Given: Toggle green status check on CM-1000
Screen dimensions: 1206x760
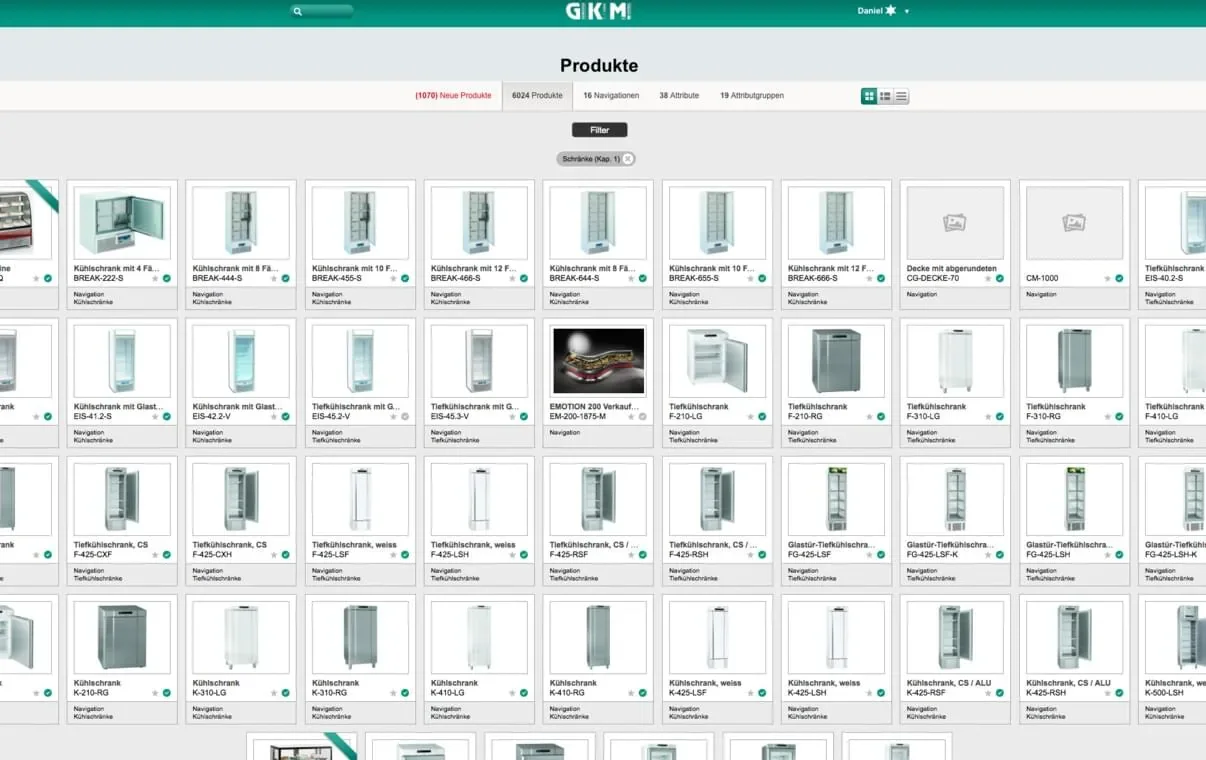Looking at the screenshot, I should [x=1119, y=278].
